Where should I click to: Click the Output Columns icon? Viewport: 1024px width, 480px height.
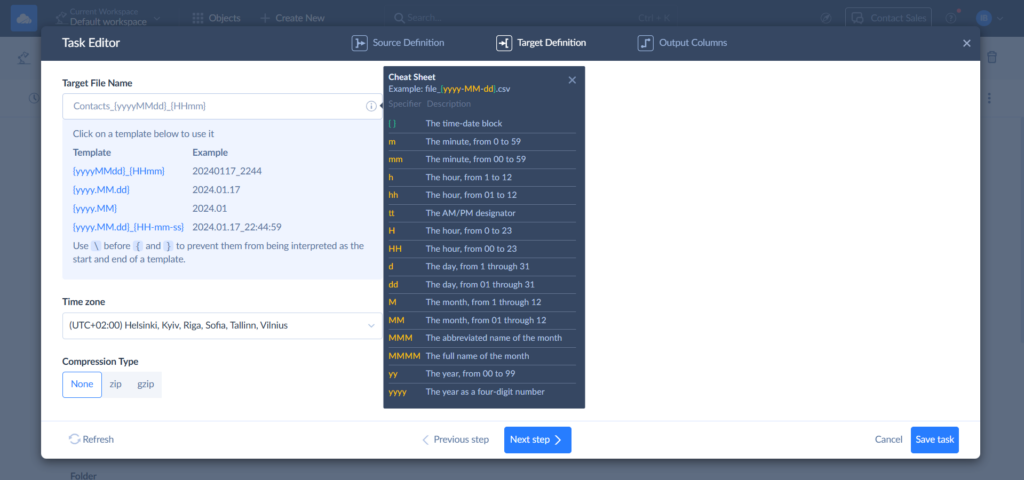645,43
